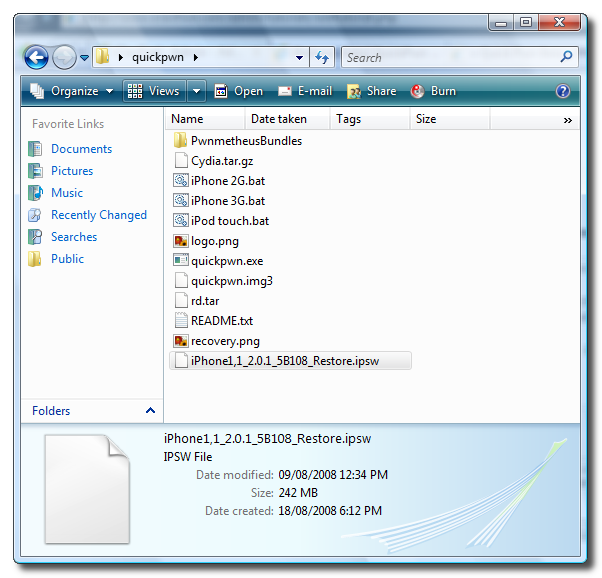Click the Public folder icon
The width and height of the screenshot is (602, 578).
(x=35, y=258)
